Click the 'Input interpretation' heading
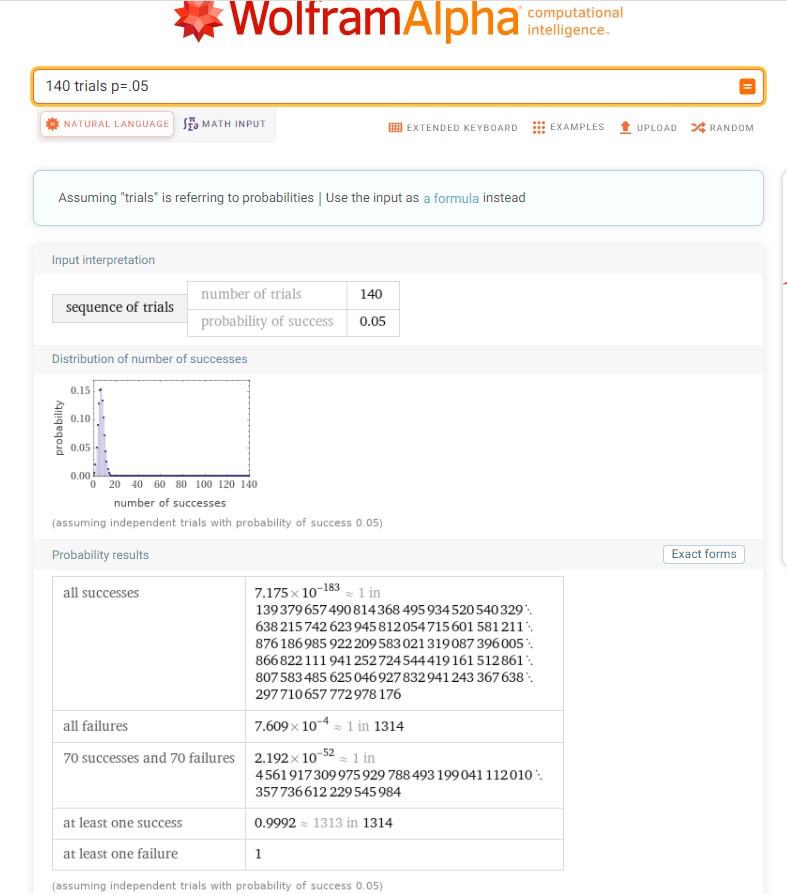Viewport: 787px width, 894px height. [x=103, y=260]
